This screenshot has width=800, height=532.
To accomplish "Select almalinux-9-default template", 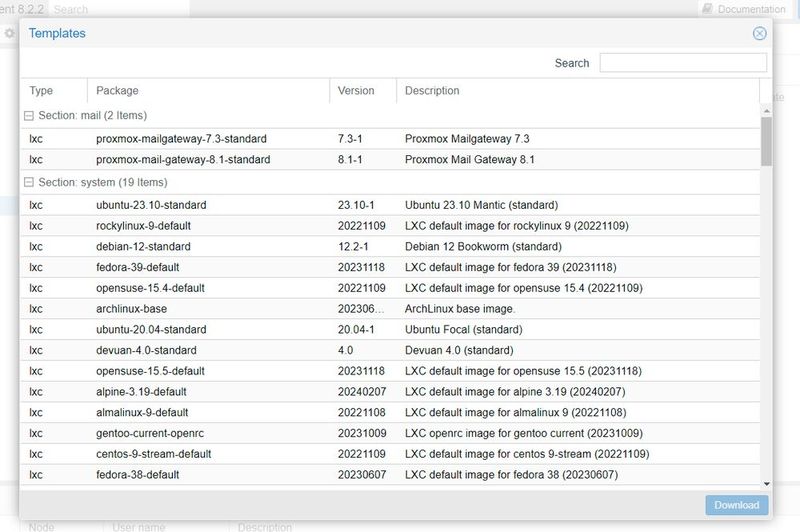I will [x=390, y=412].
